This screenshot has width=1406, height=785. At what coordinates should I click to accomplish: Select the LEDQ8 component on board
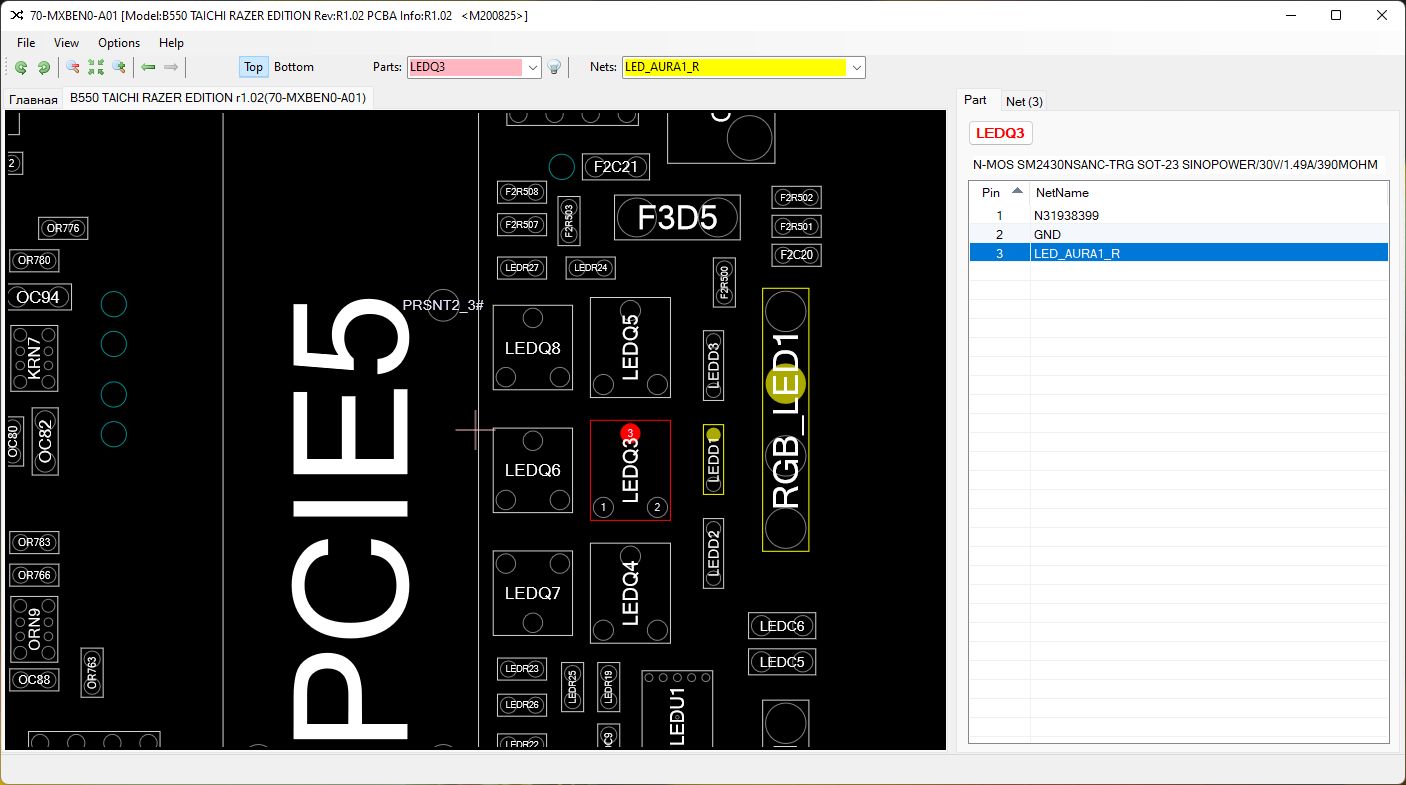coord(532,348)
